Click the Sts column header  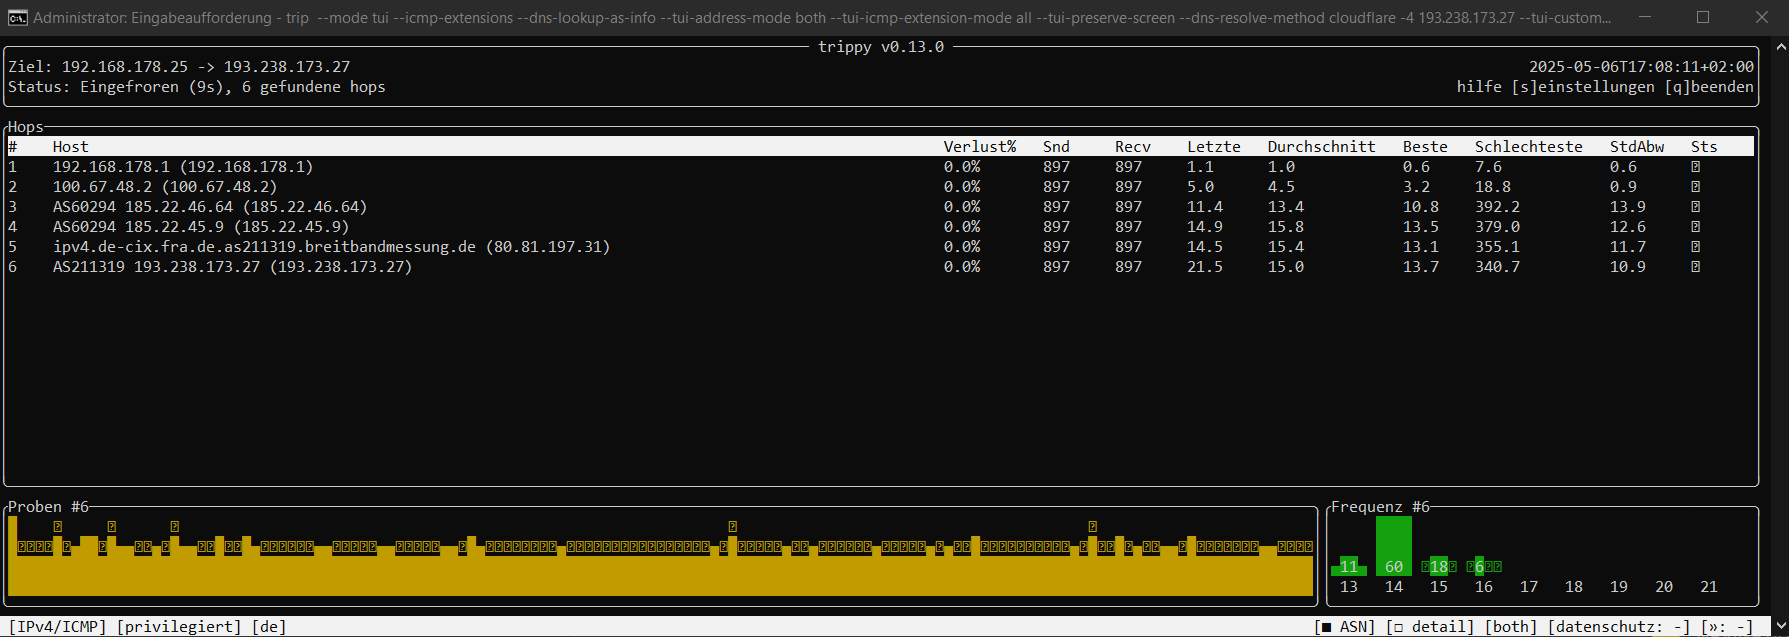[x=1704, y=147]
